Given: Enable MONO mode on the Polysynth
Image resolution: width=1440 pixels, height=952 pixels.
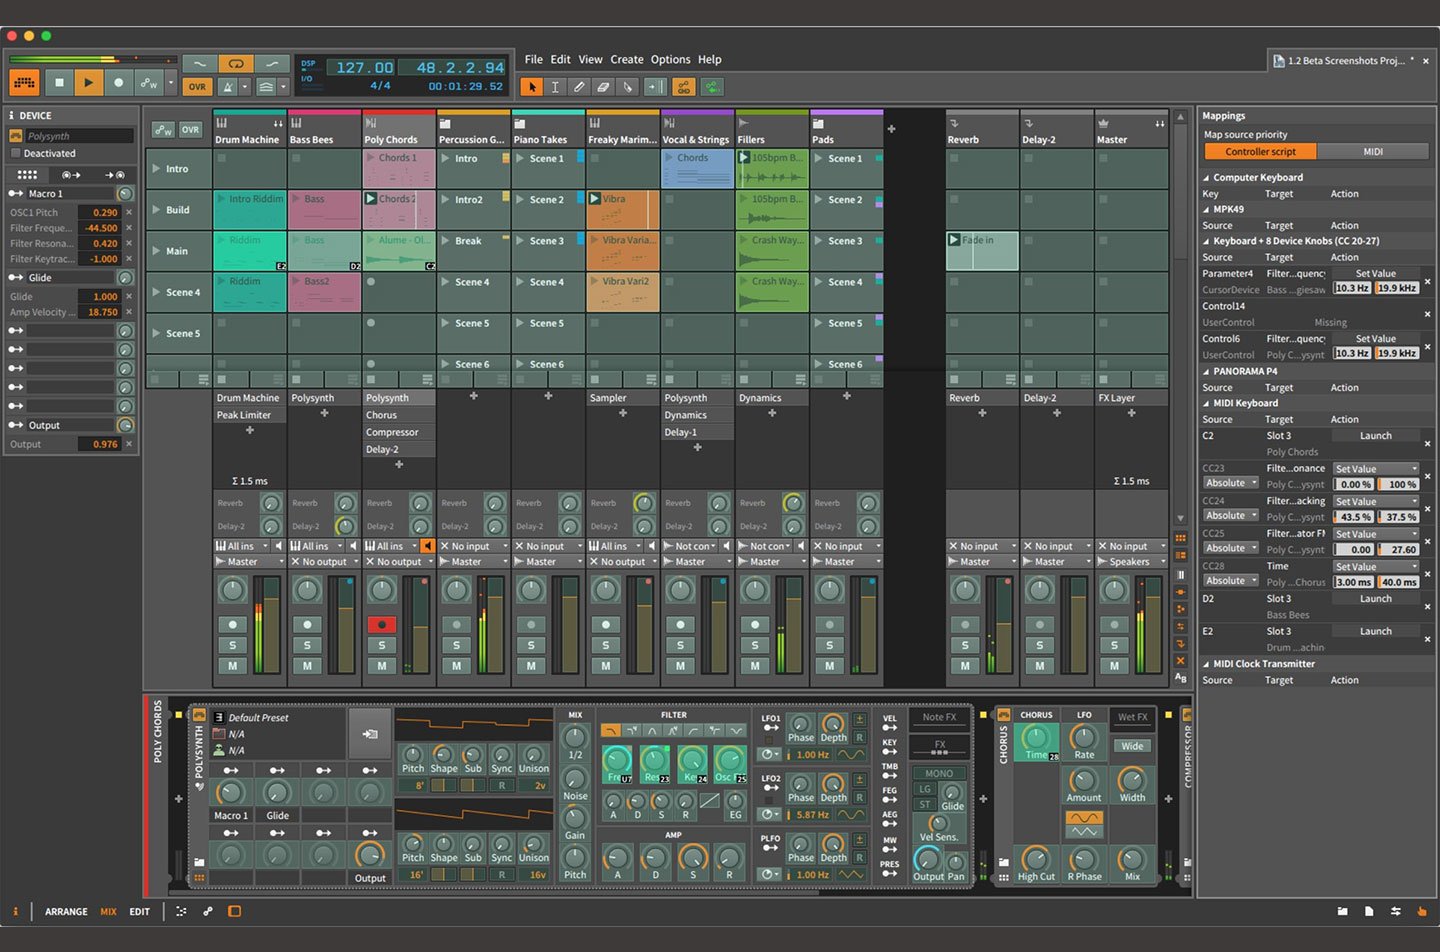Looking at the screenshot, I should 938,773.
